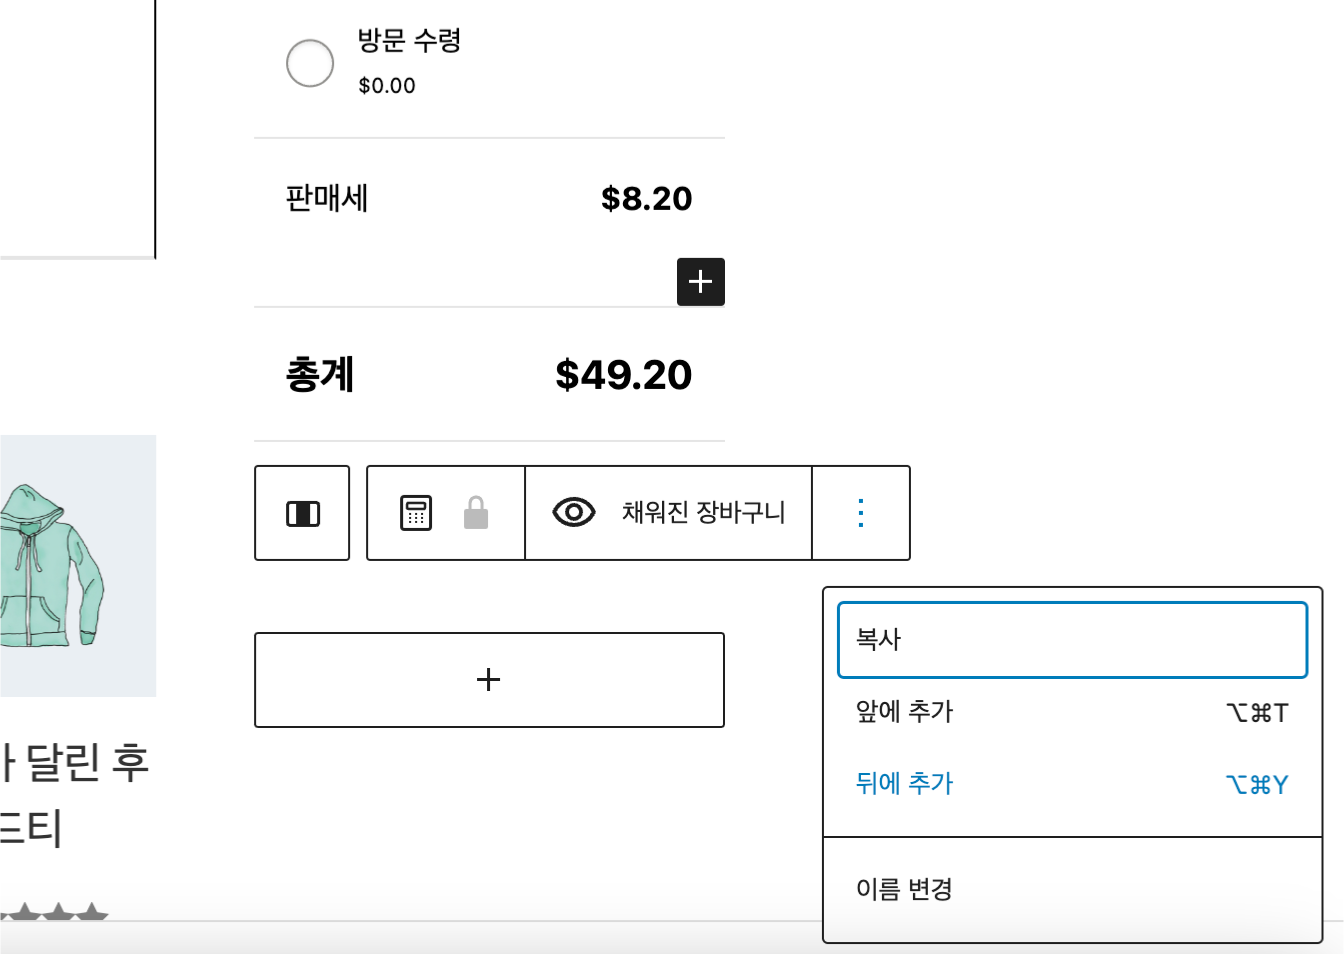1344x954 pixels.
Task: Click the large outlined plus appender box
Action: [489, 680]
